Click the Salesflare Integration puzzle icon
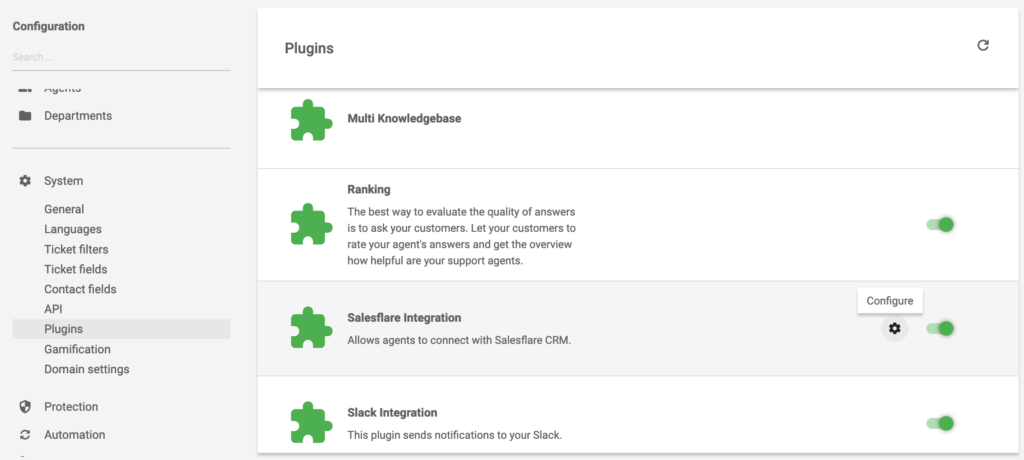Viewport: 1024px width, 460px height. (311, 328)
